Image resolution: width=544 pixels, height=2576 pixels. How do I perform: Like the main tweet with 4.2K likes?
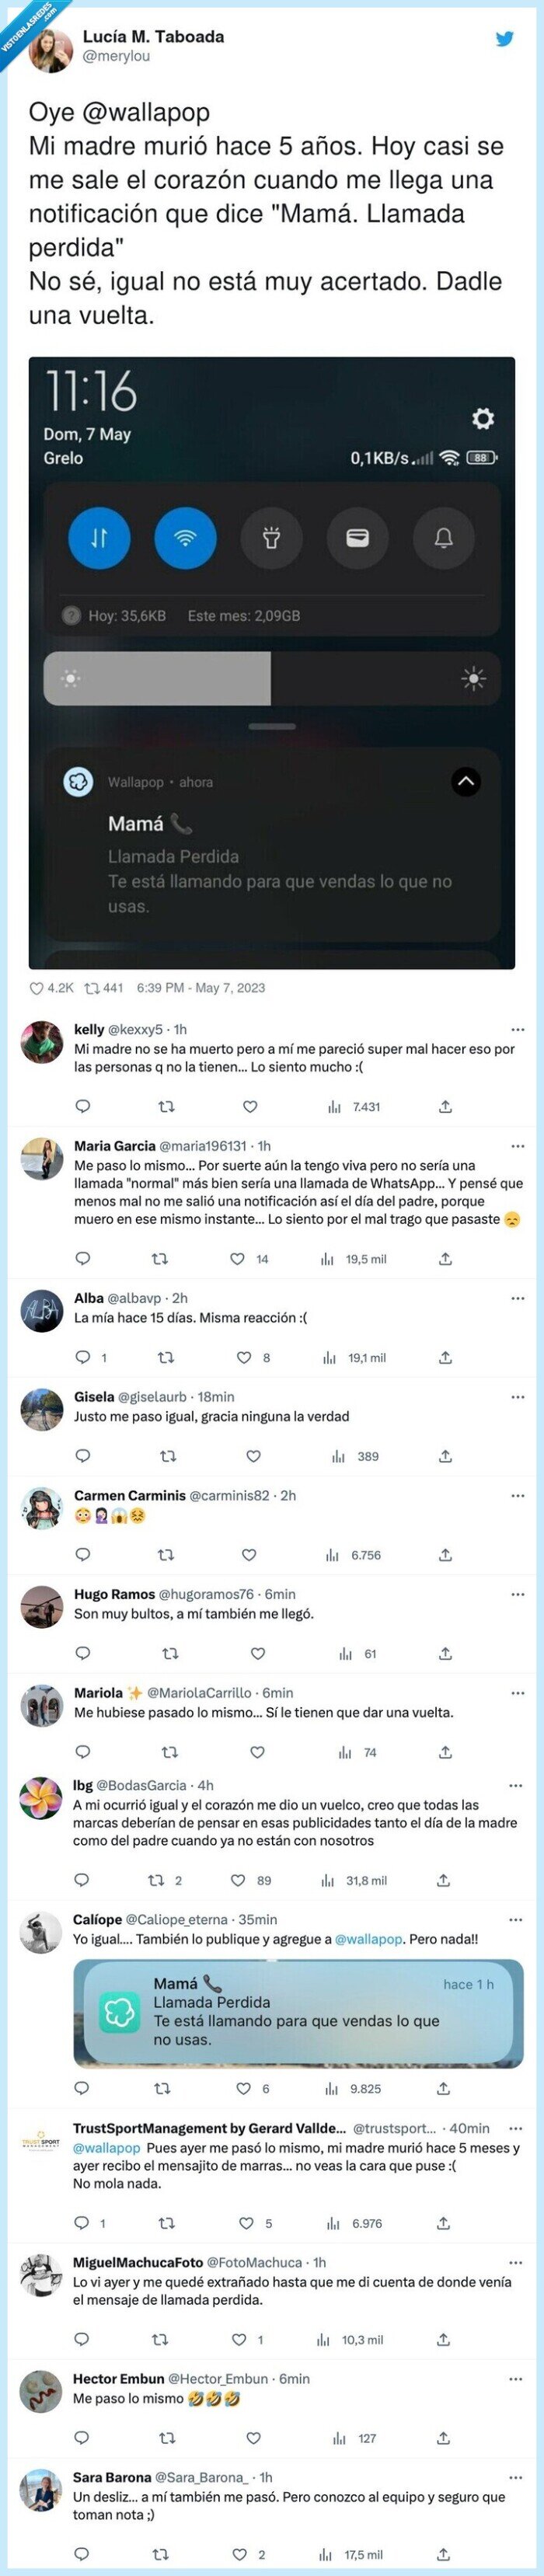point(37,988)
